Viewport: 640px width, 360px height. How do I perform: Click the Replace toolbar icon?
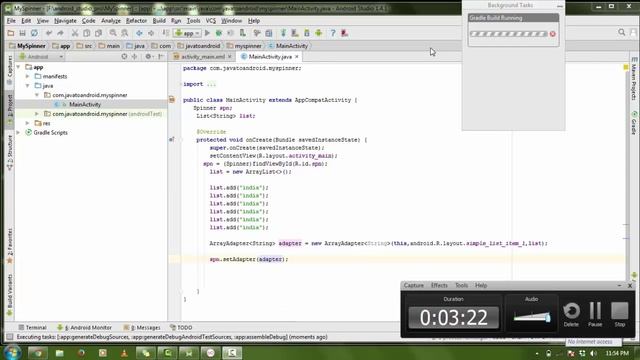(124, 33)
